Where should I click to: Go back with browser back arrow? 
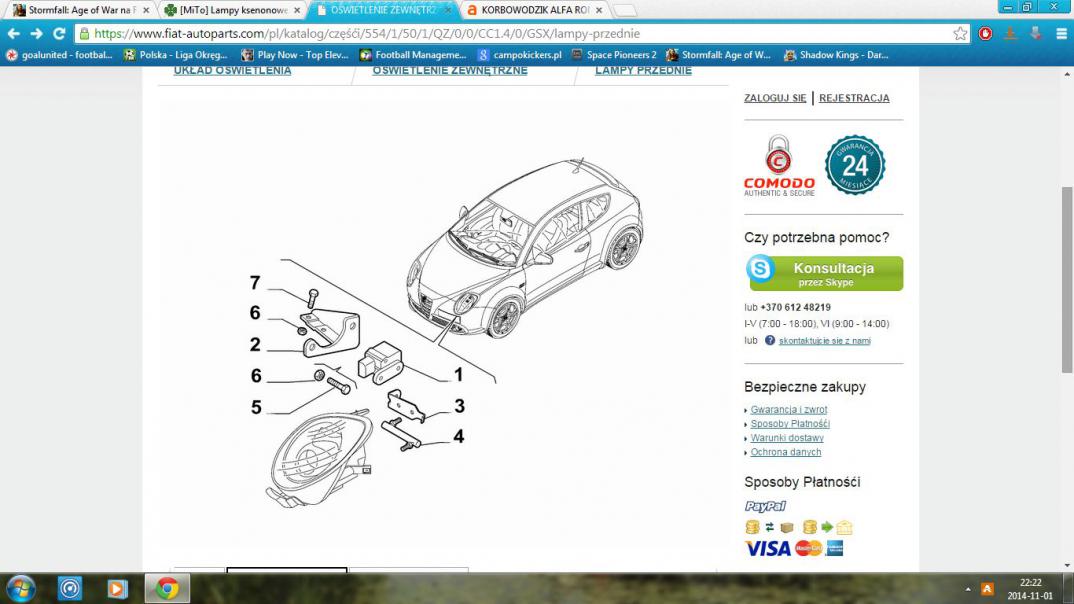pos(14,34)
